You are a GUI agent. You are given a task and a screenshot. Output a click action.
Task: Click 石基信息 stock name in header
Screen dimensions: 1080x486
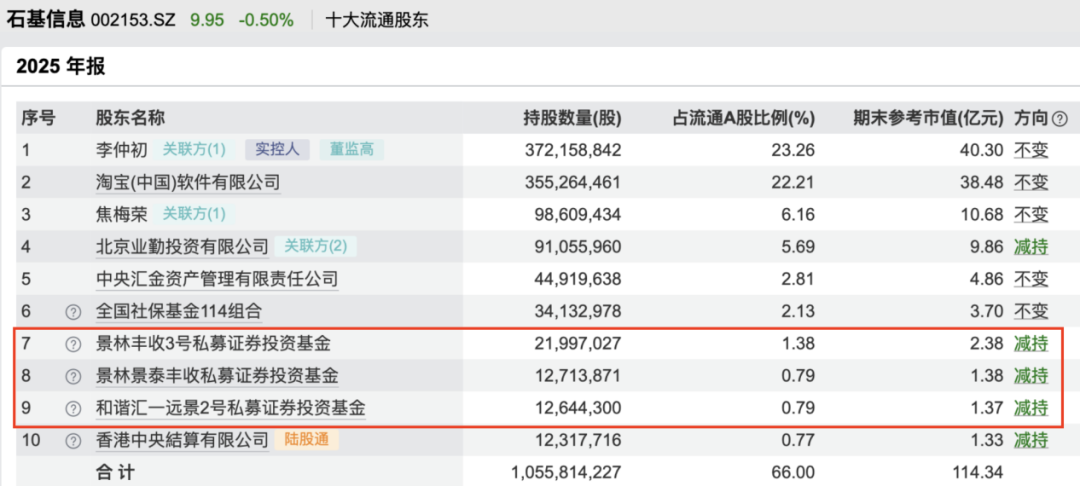click(45, 20)
